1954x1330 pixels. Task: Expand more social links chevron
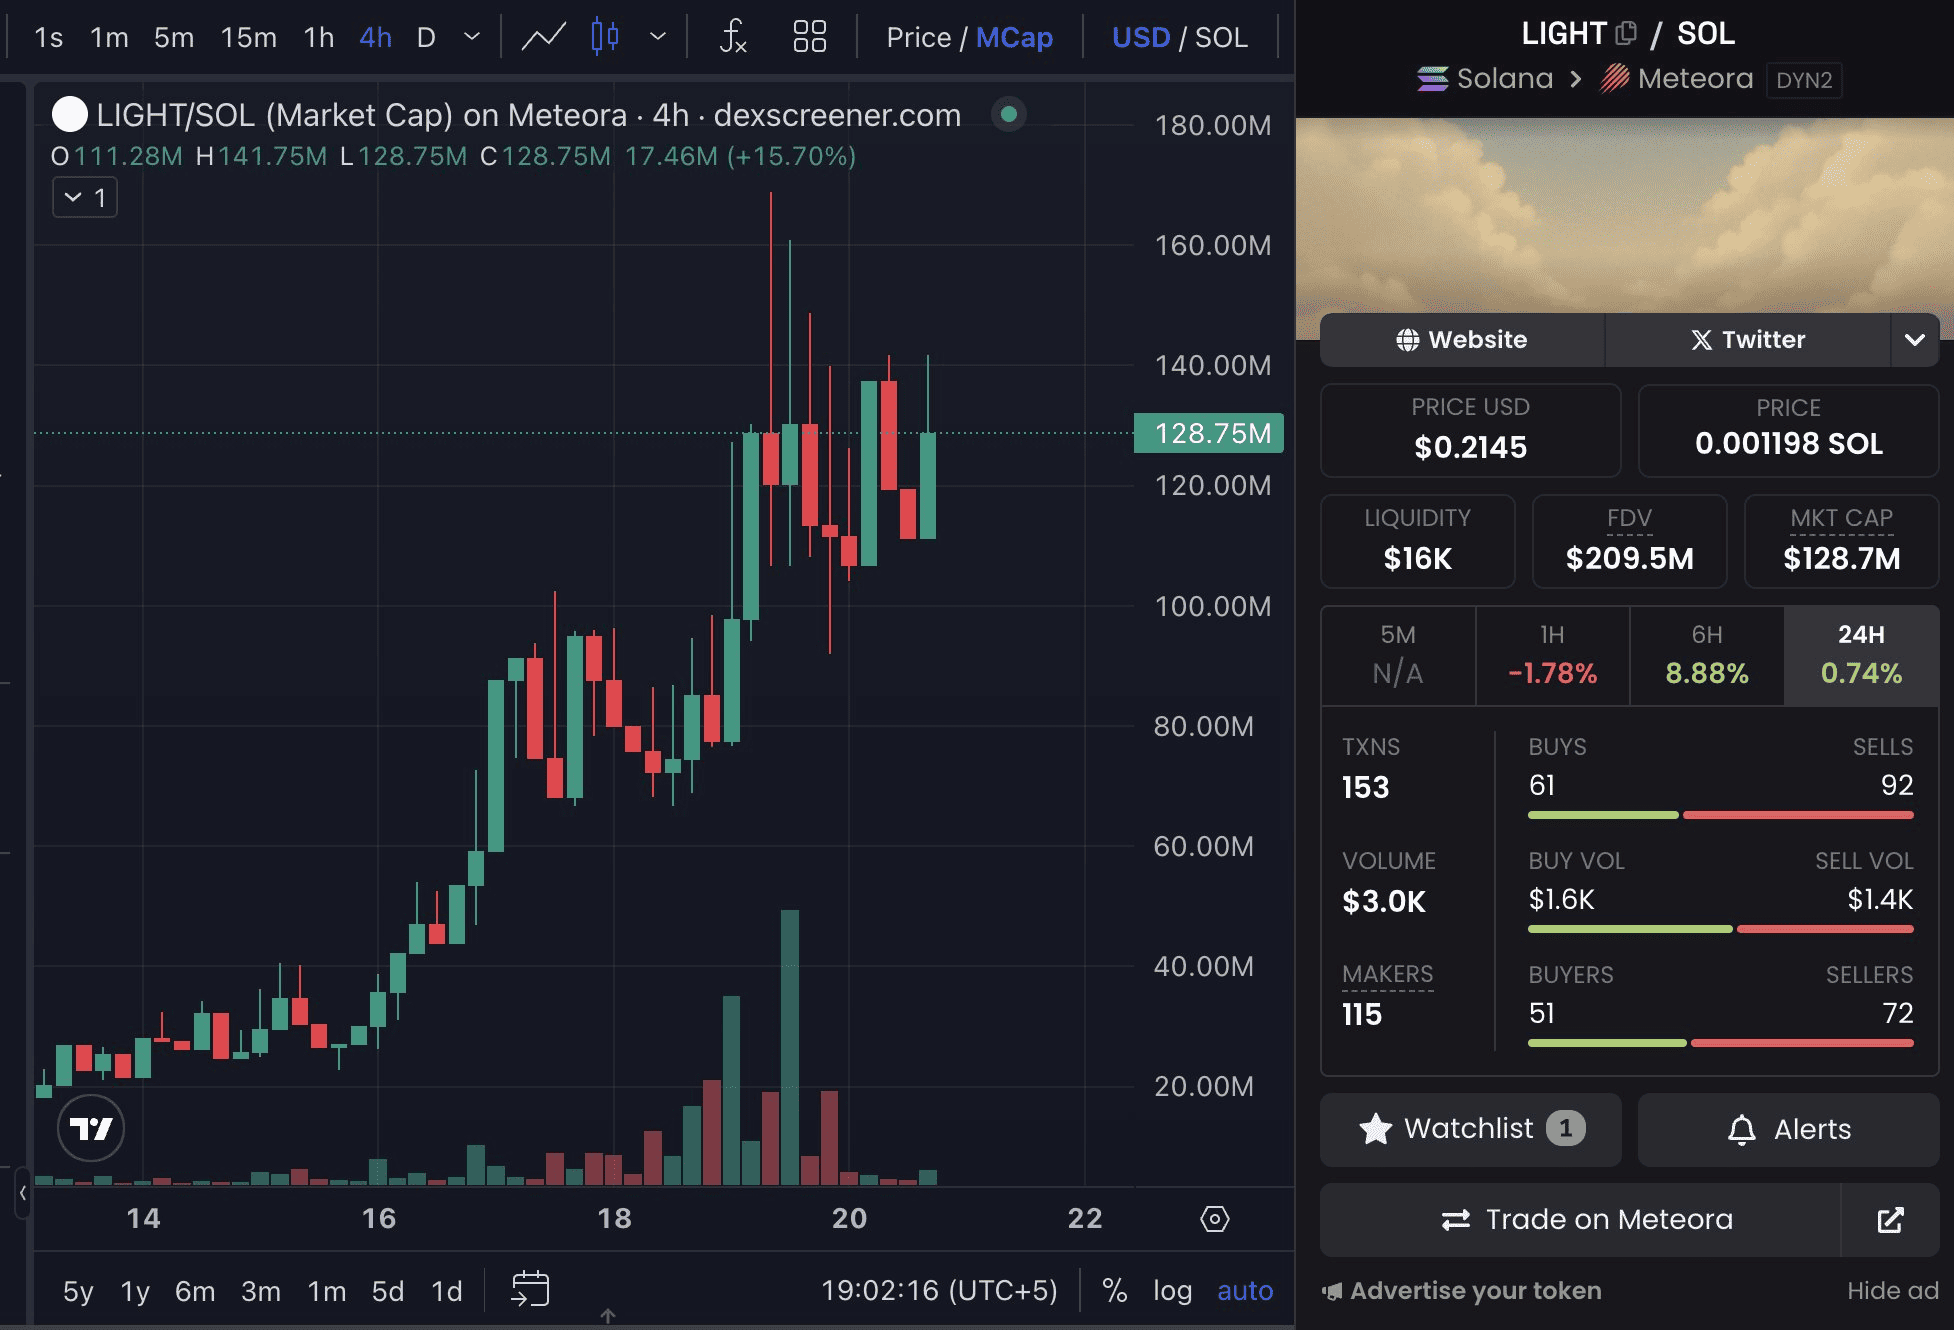click(x=1914, y=340)
